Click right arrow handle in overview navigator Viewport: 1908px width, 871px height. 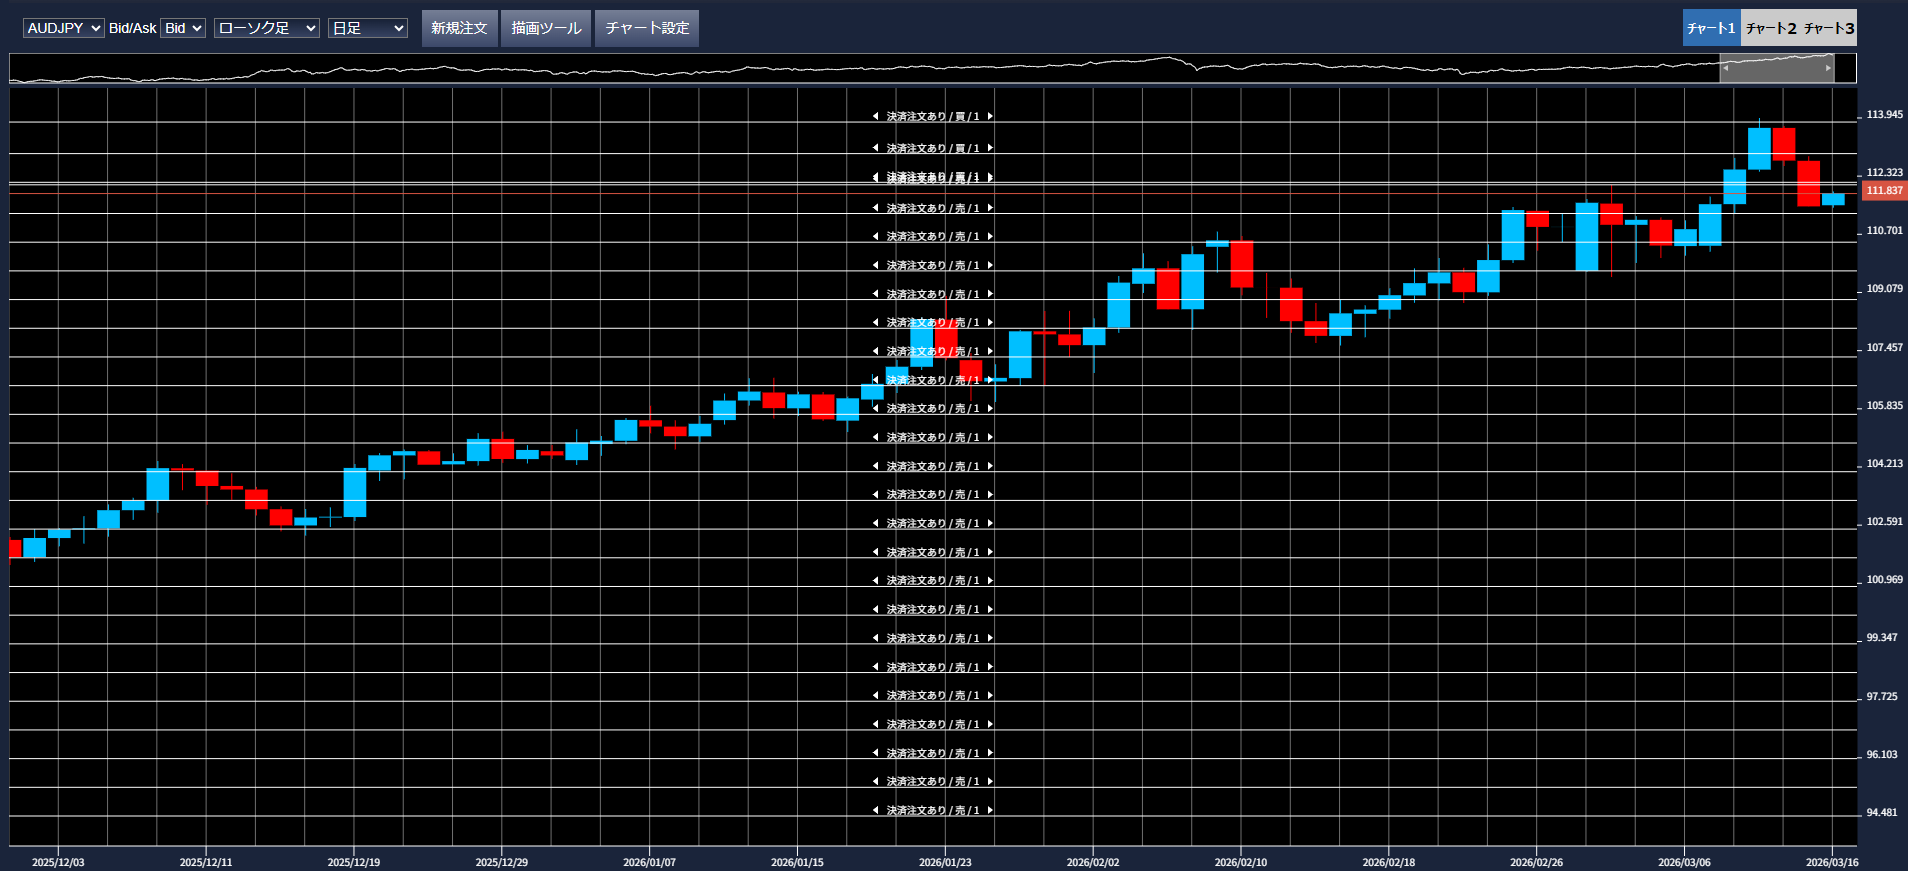[1828, 69]
